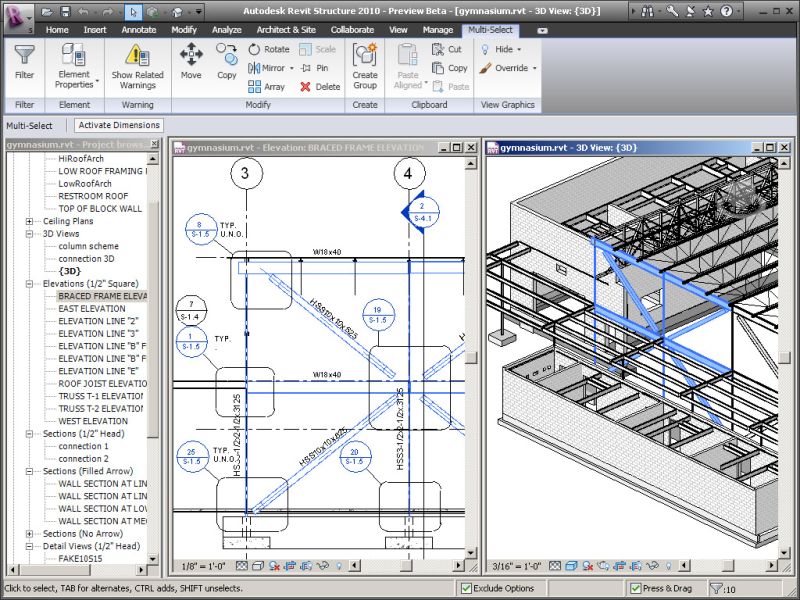The image size is (800, 600).
Task: Toggle Pin on the selected elements
Action: tap(314, 68)
